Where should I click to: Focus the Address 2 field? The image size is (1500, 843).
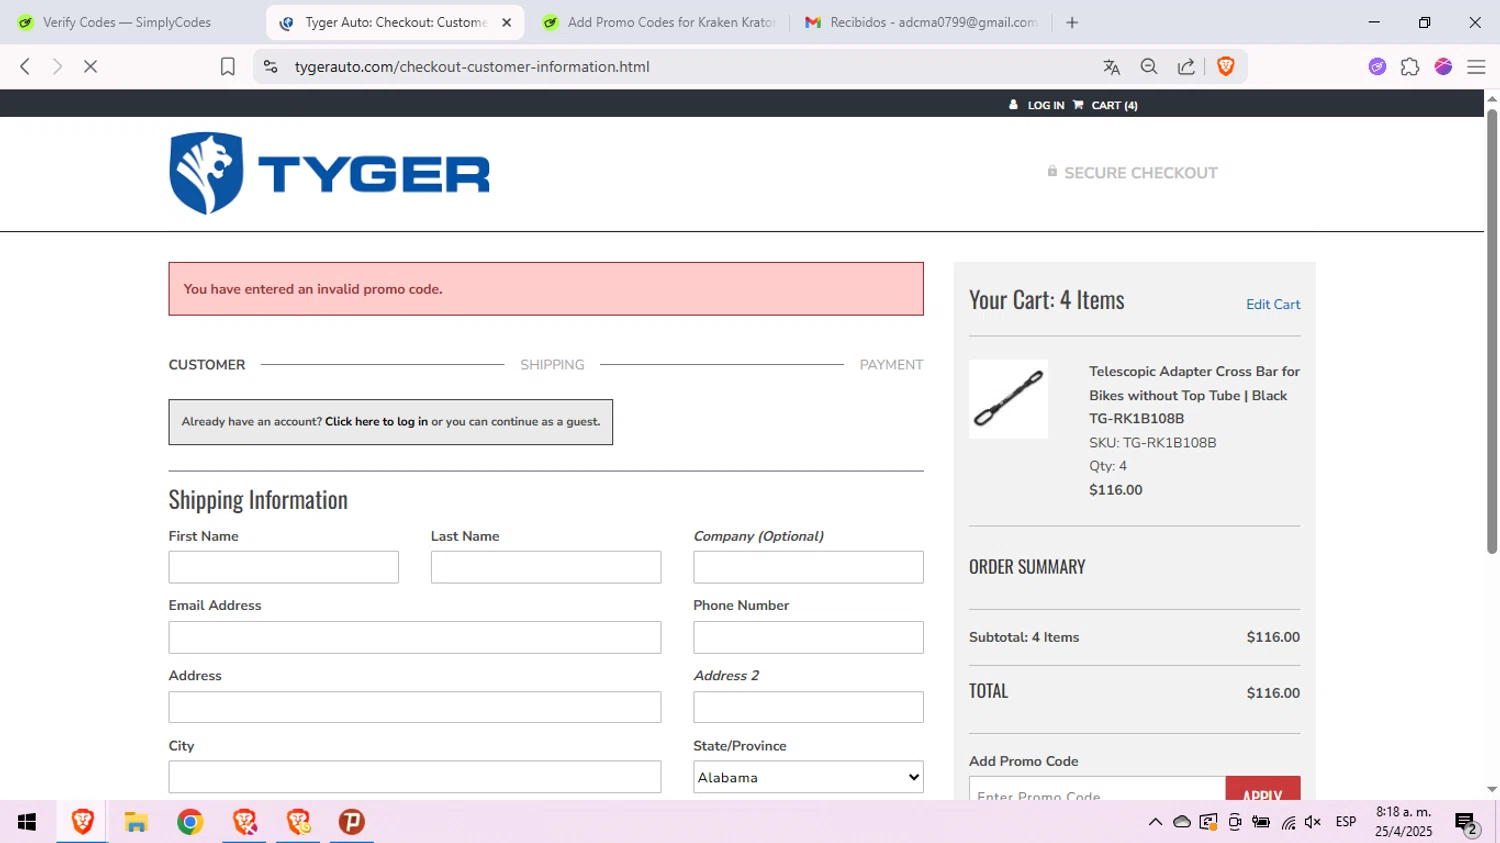point(808,707)
